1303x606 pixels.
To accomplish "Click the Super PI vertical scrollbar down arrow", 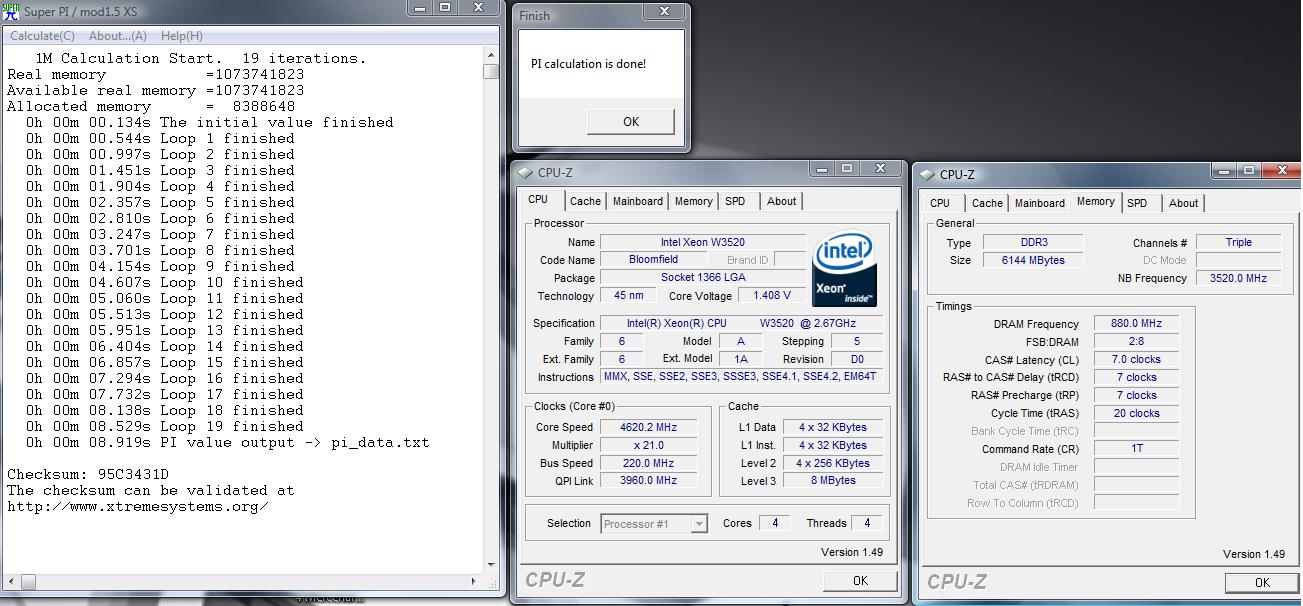I will coord(491,565).
